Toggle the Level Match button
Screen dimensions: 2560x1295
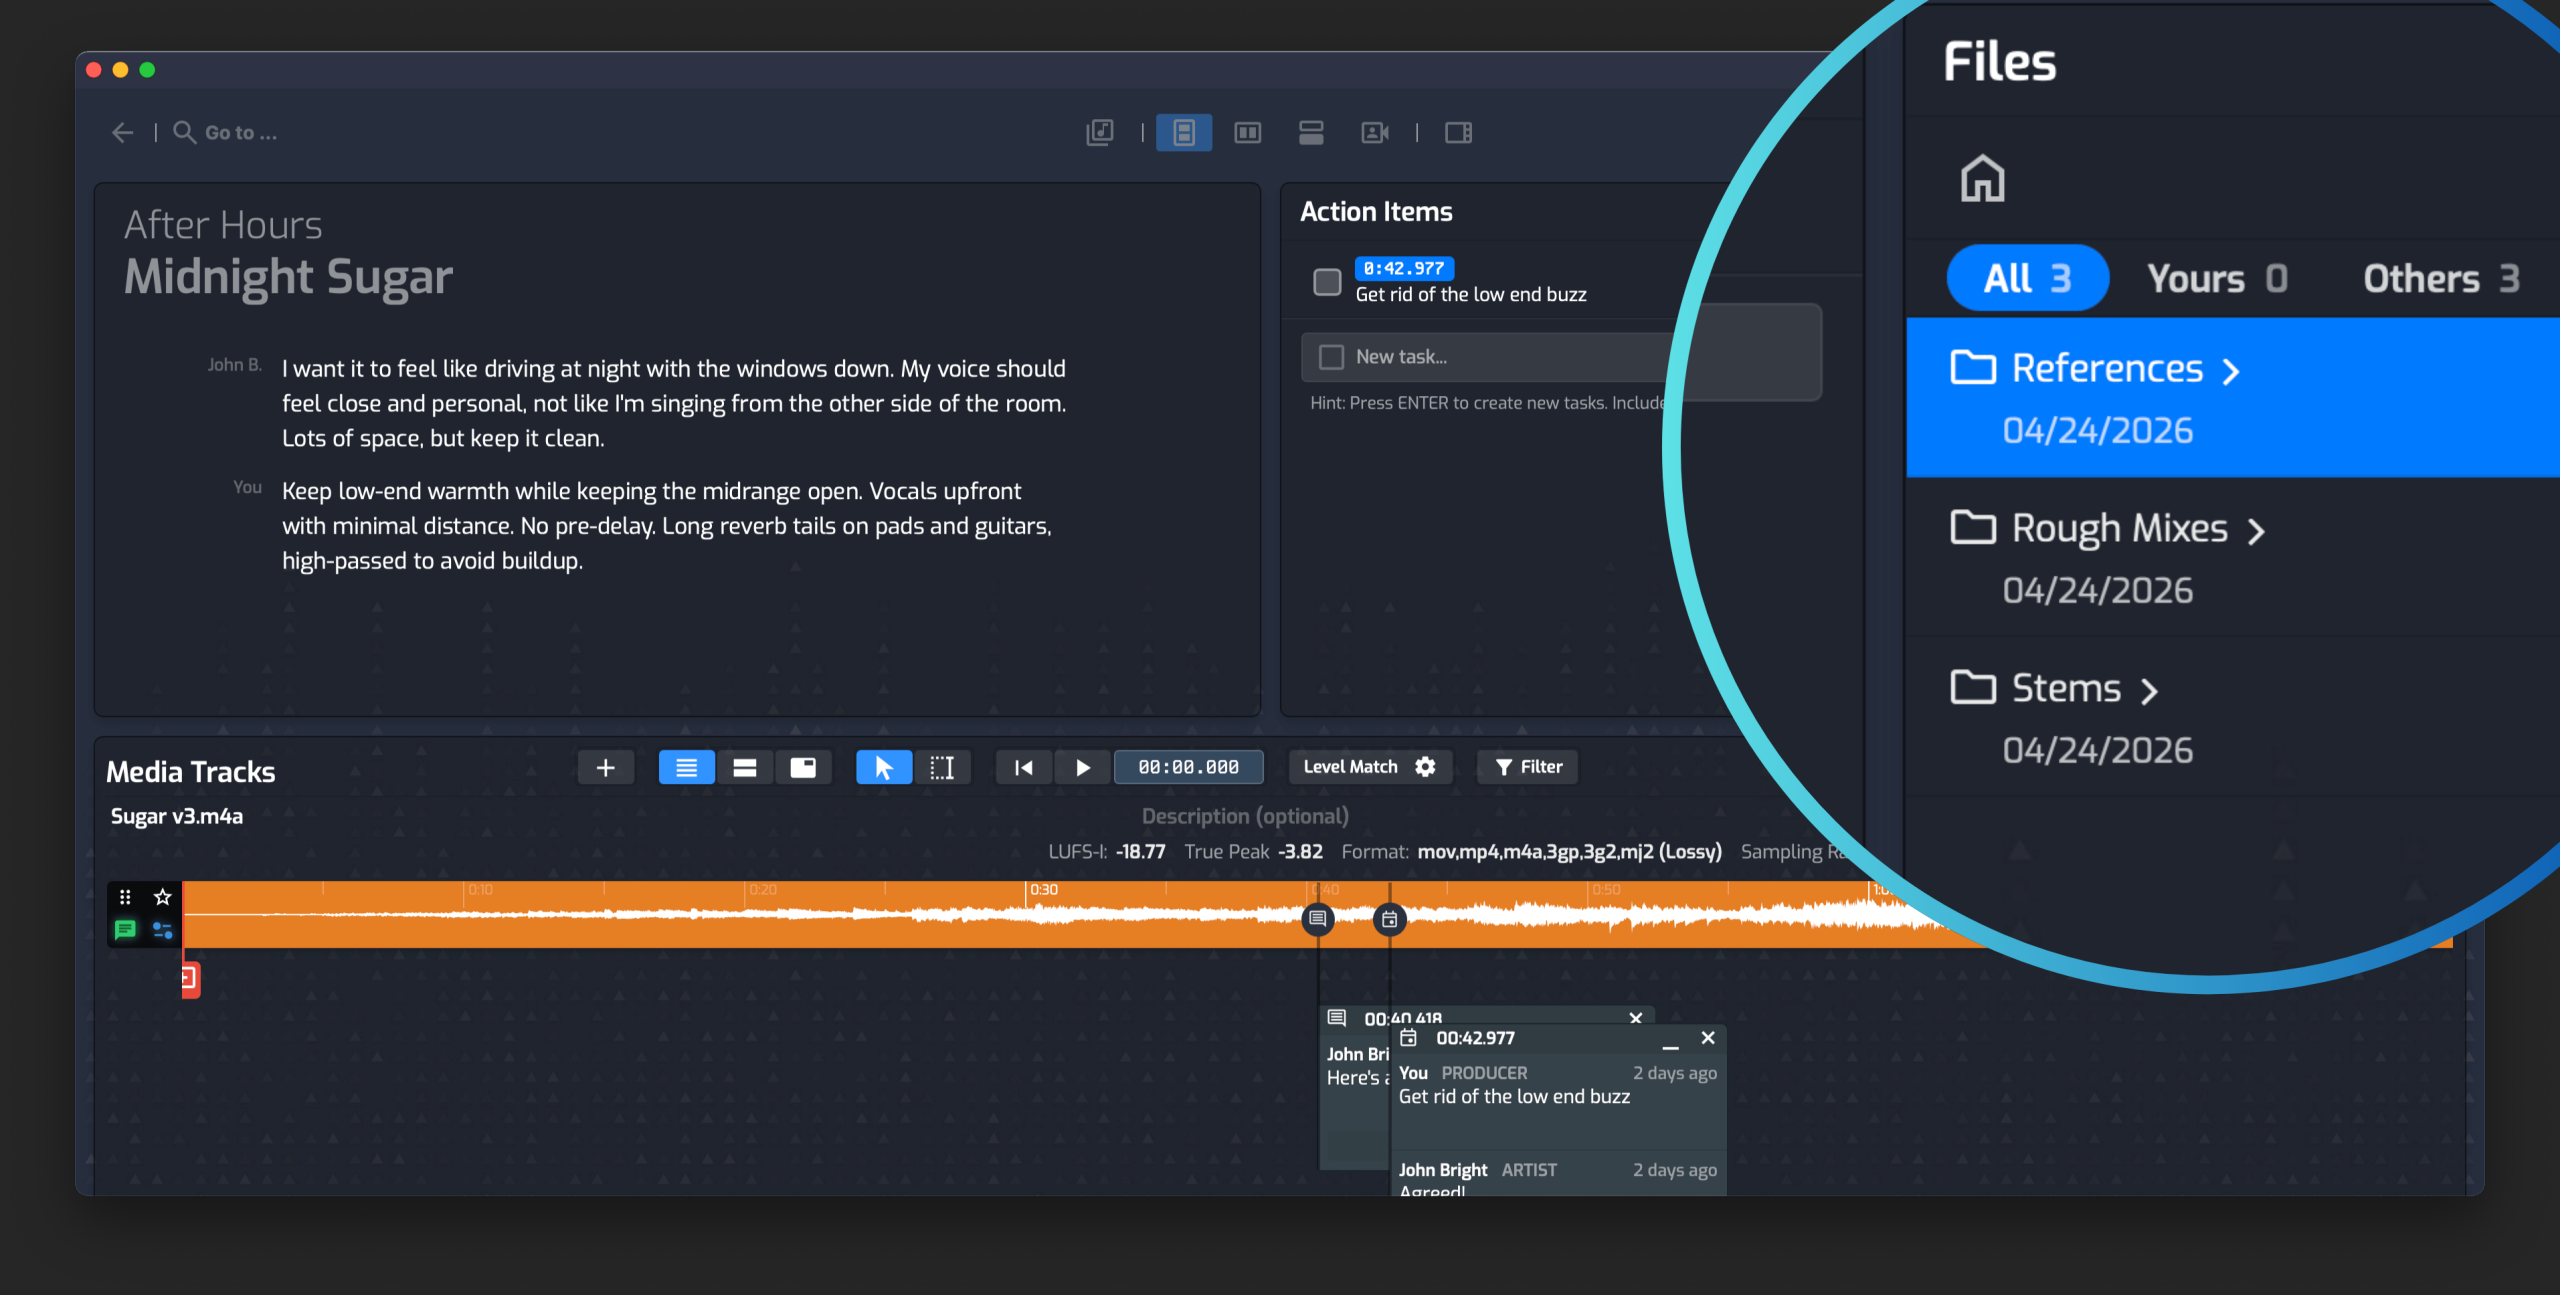tap(1350, 767)
